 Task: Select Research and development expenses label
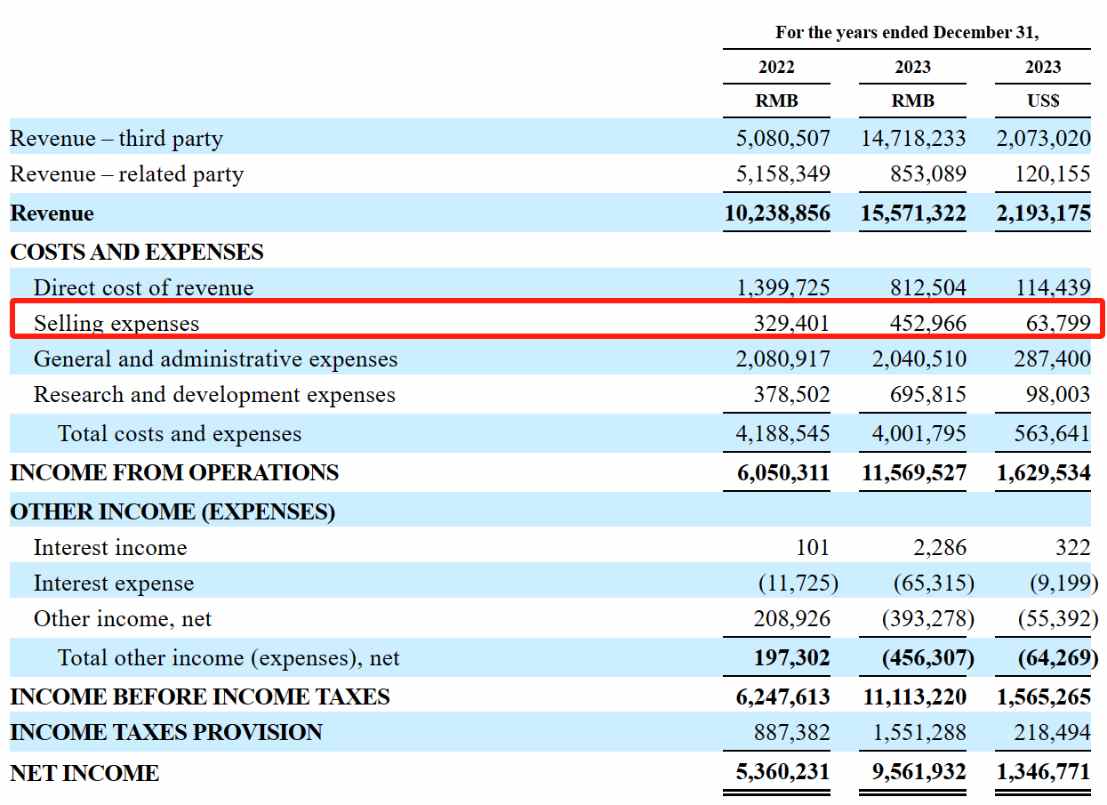214,395
